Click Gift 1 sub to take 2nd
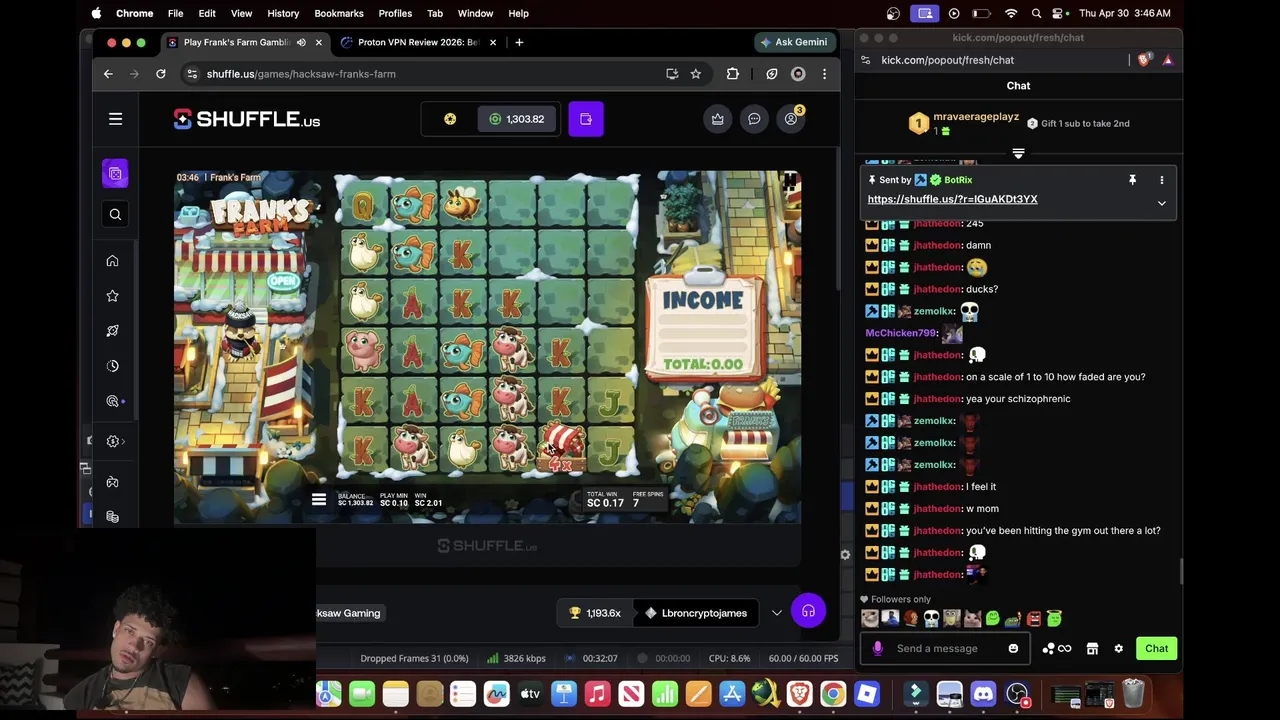The width and height of the screenshot is (1280, 720). 1078,124
